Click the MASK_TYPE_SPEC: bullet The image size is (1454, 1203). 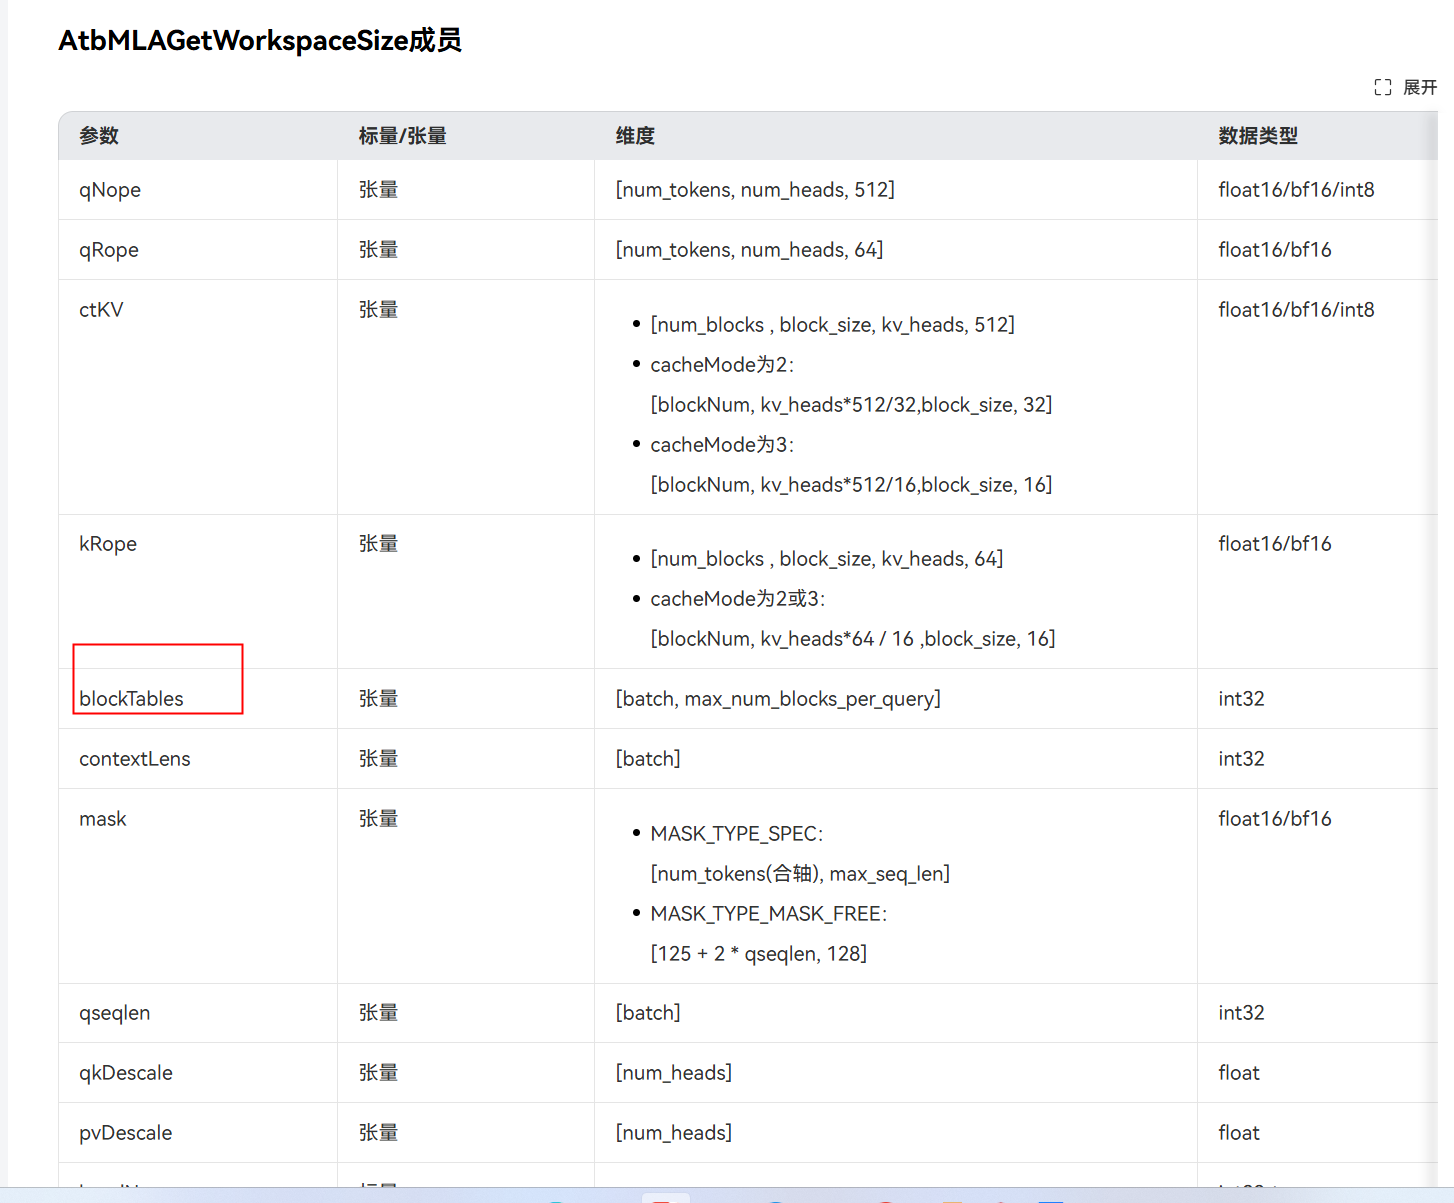pos(737,834)
